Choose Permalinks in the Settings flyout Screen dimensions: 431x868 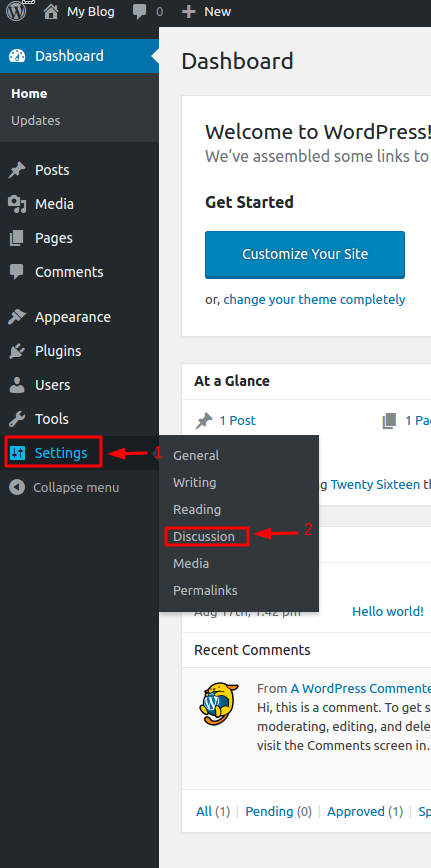(205, 591)
